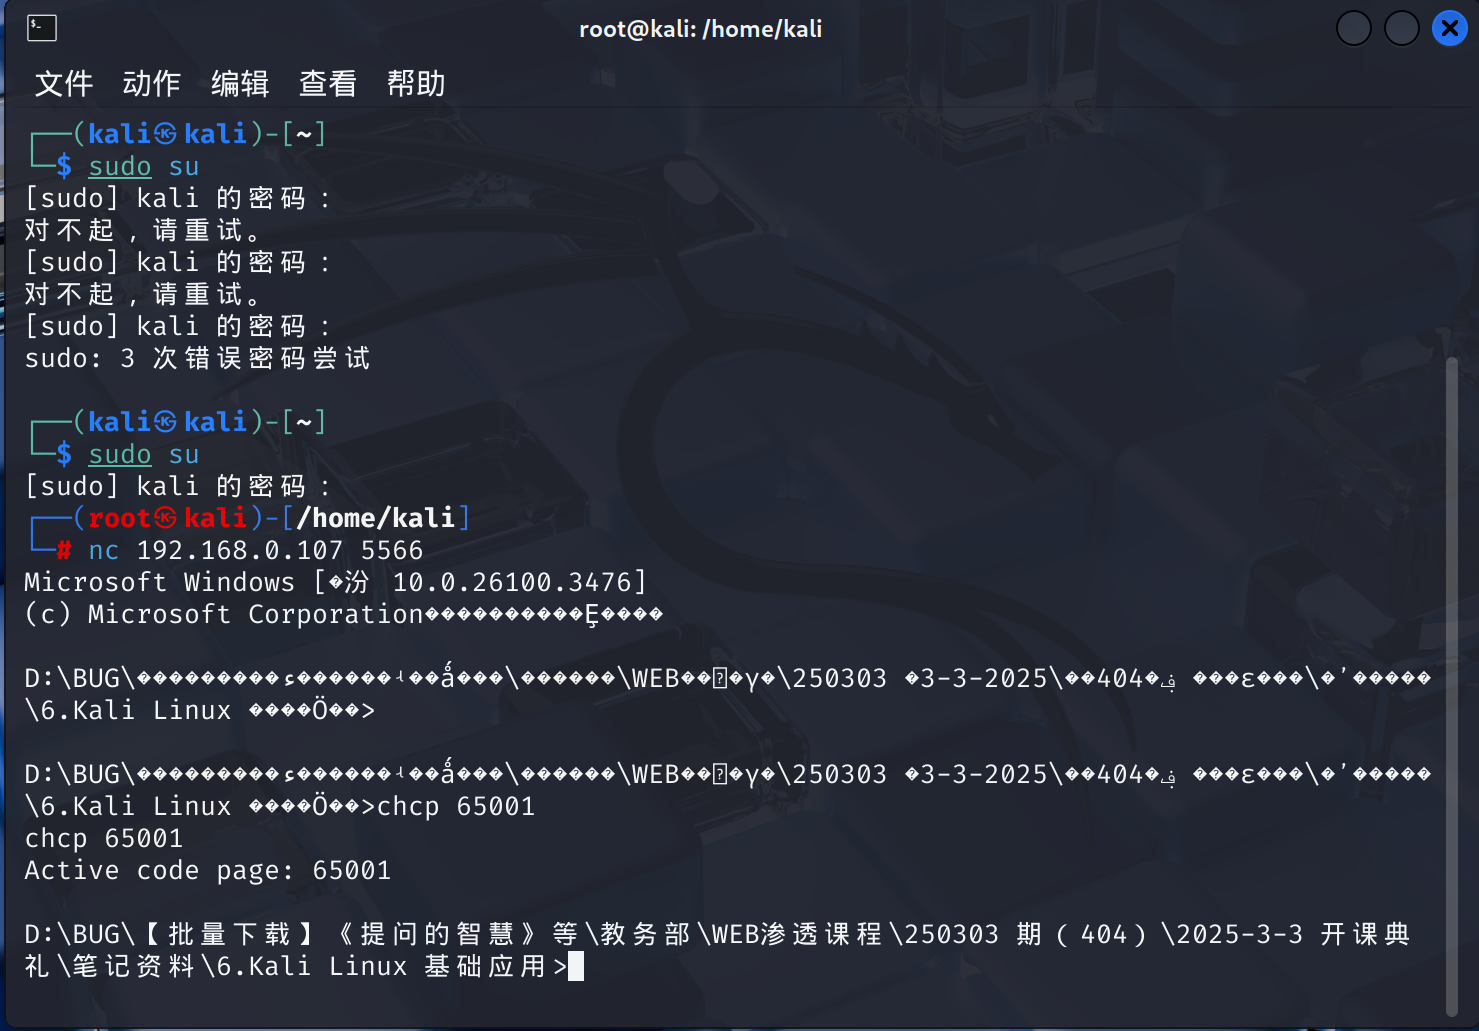The height and width of the screenshot is (1031, 1479).
Task: Open the 文件 menu
Action: click(64, 83)
